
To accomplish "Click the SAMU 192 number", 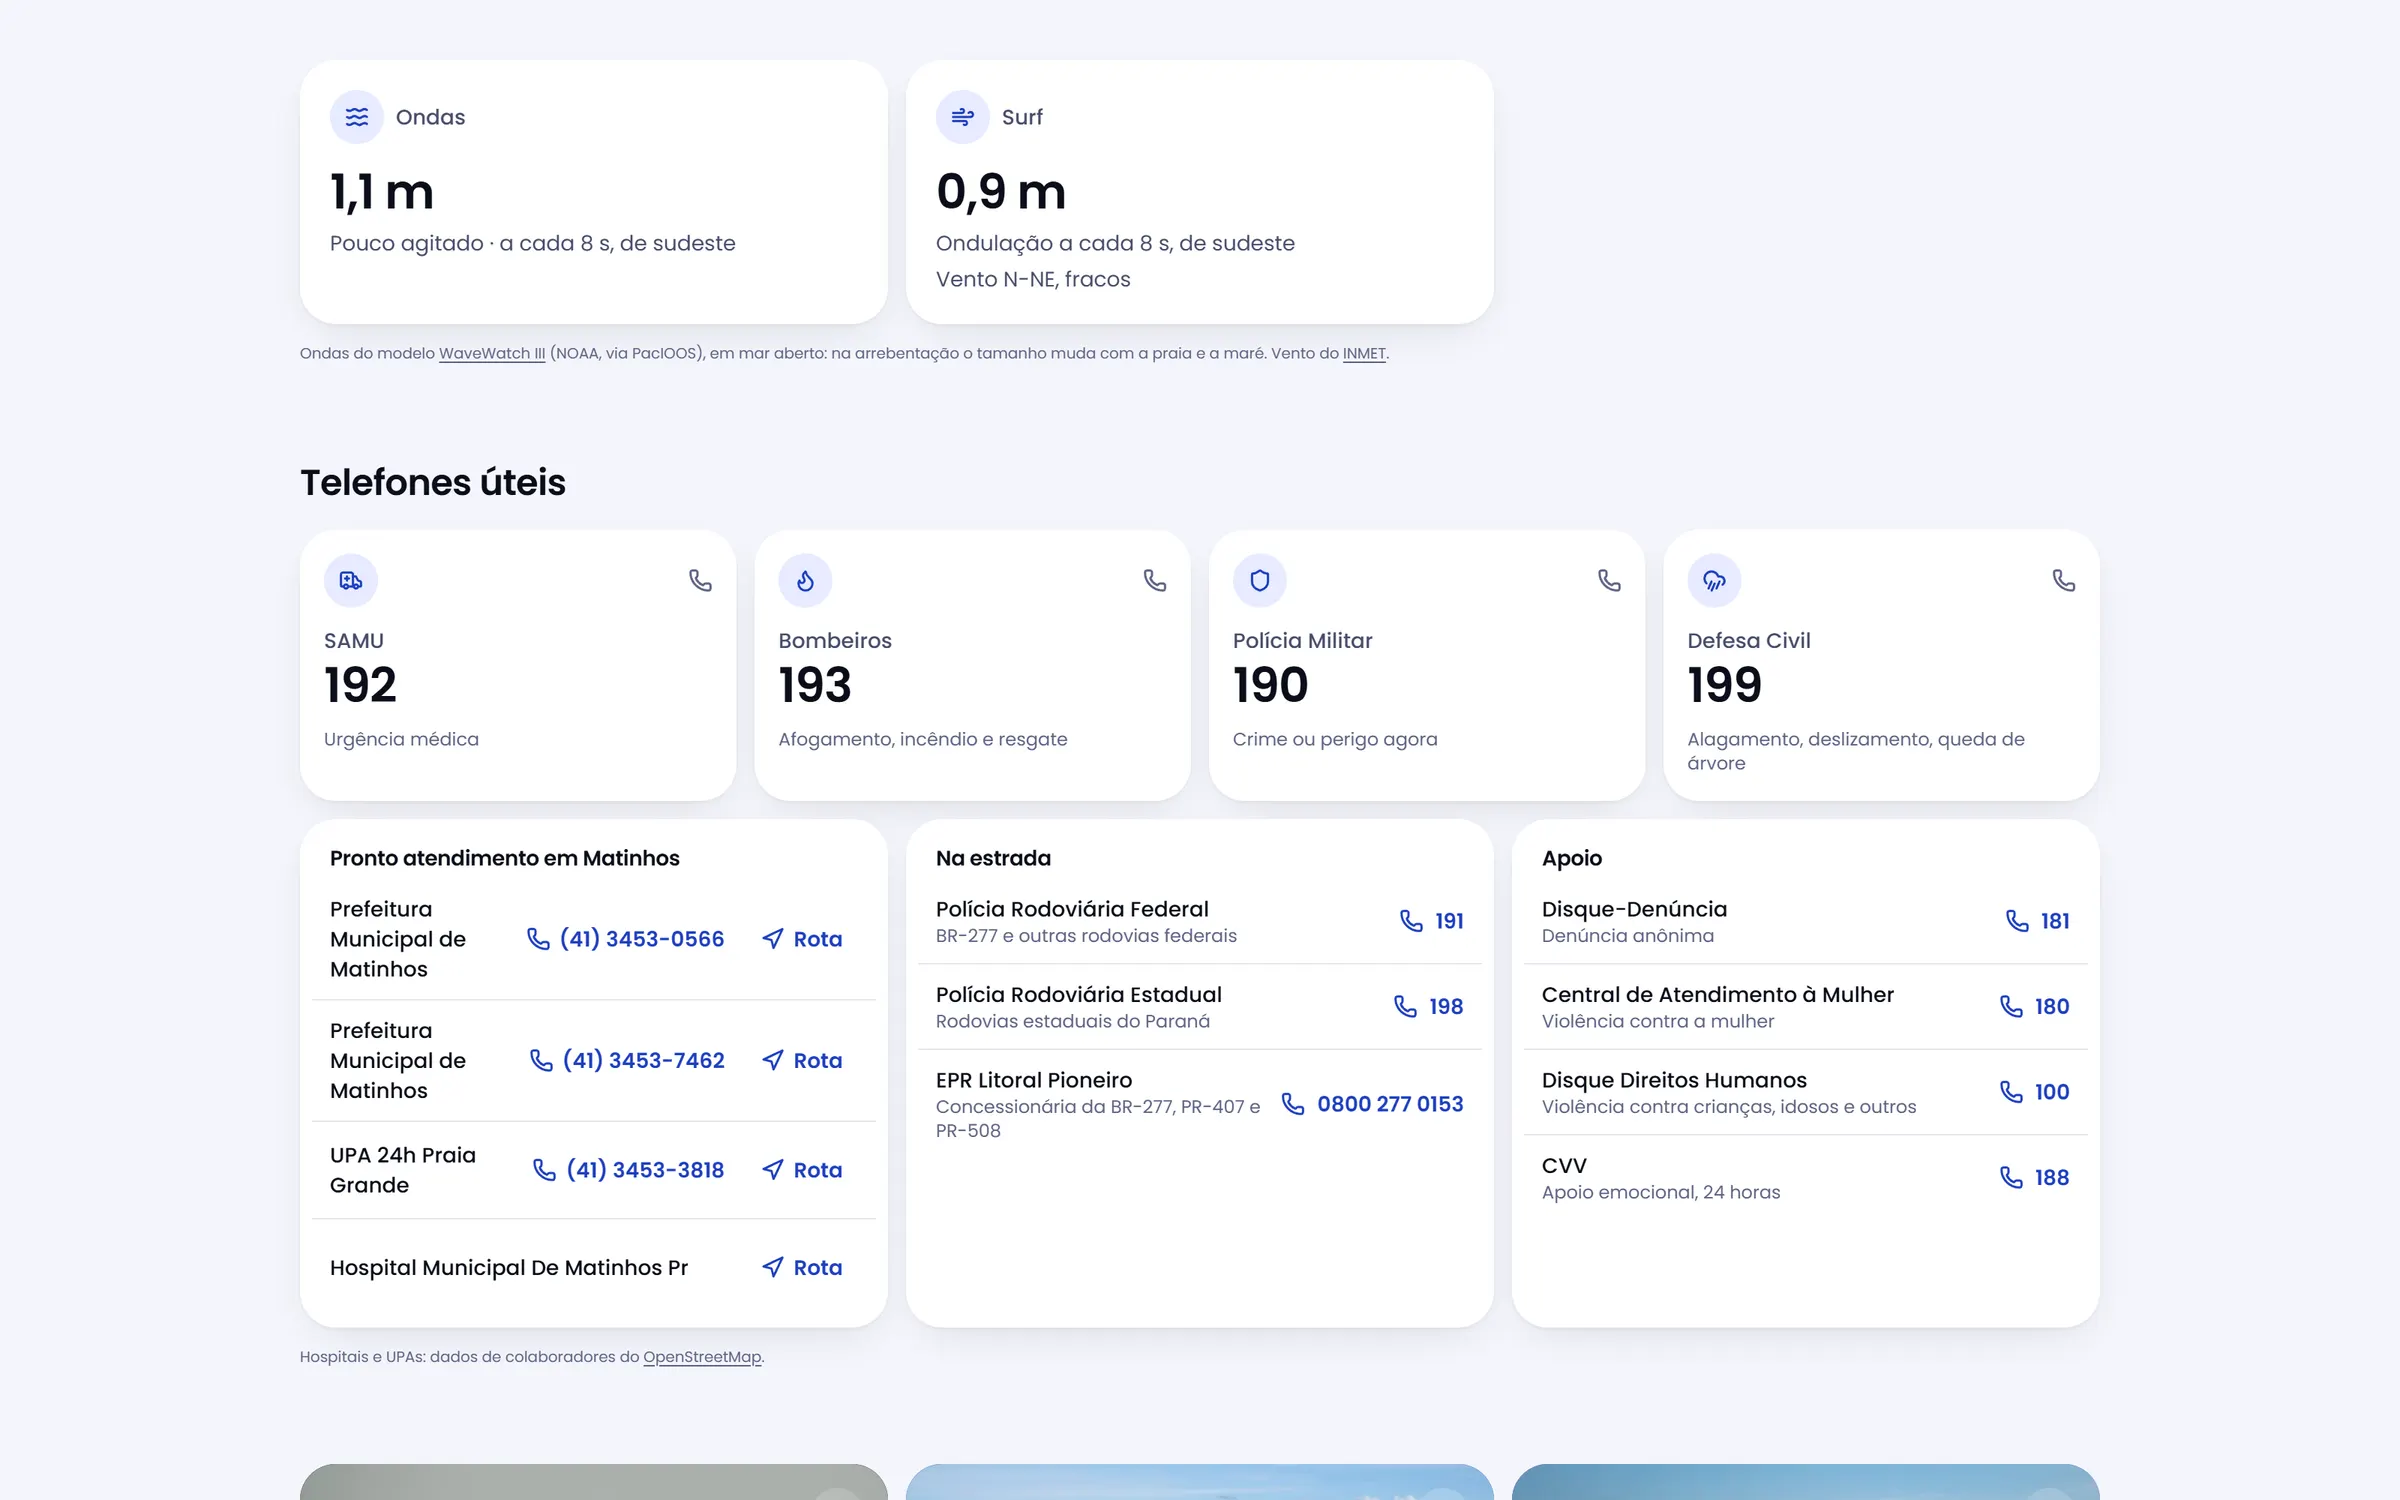I will 360,685.
